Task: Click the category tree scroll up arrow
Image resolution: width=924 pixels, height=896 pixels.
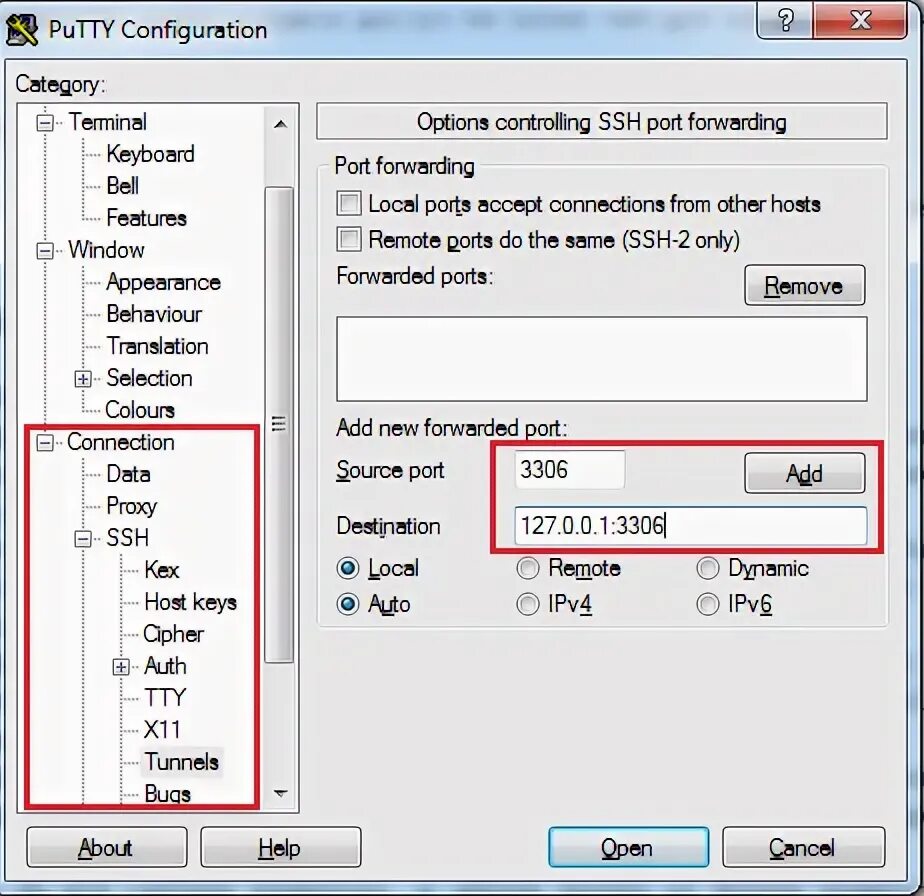Action: coord(280,124)
